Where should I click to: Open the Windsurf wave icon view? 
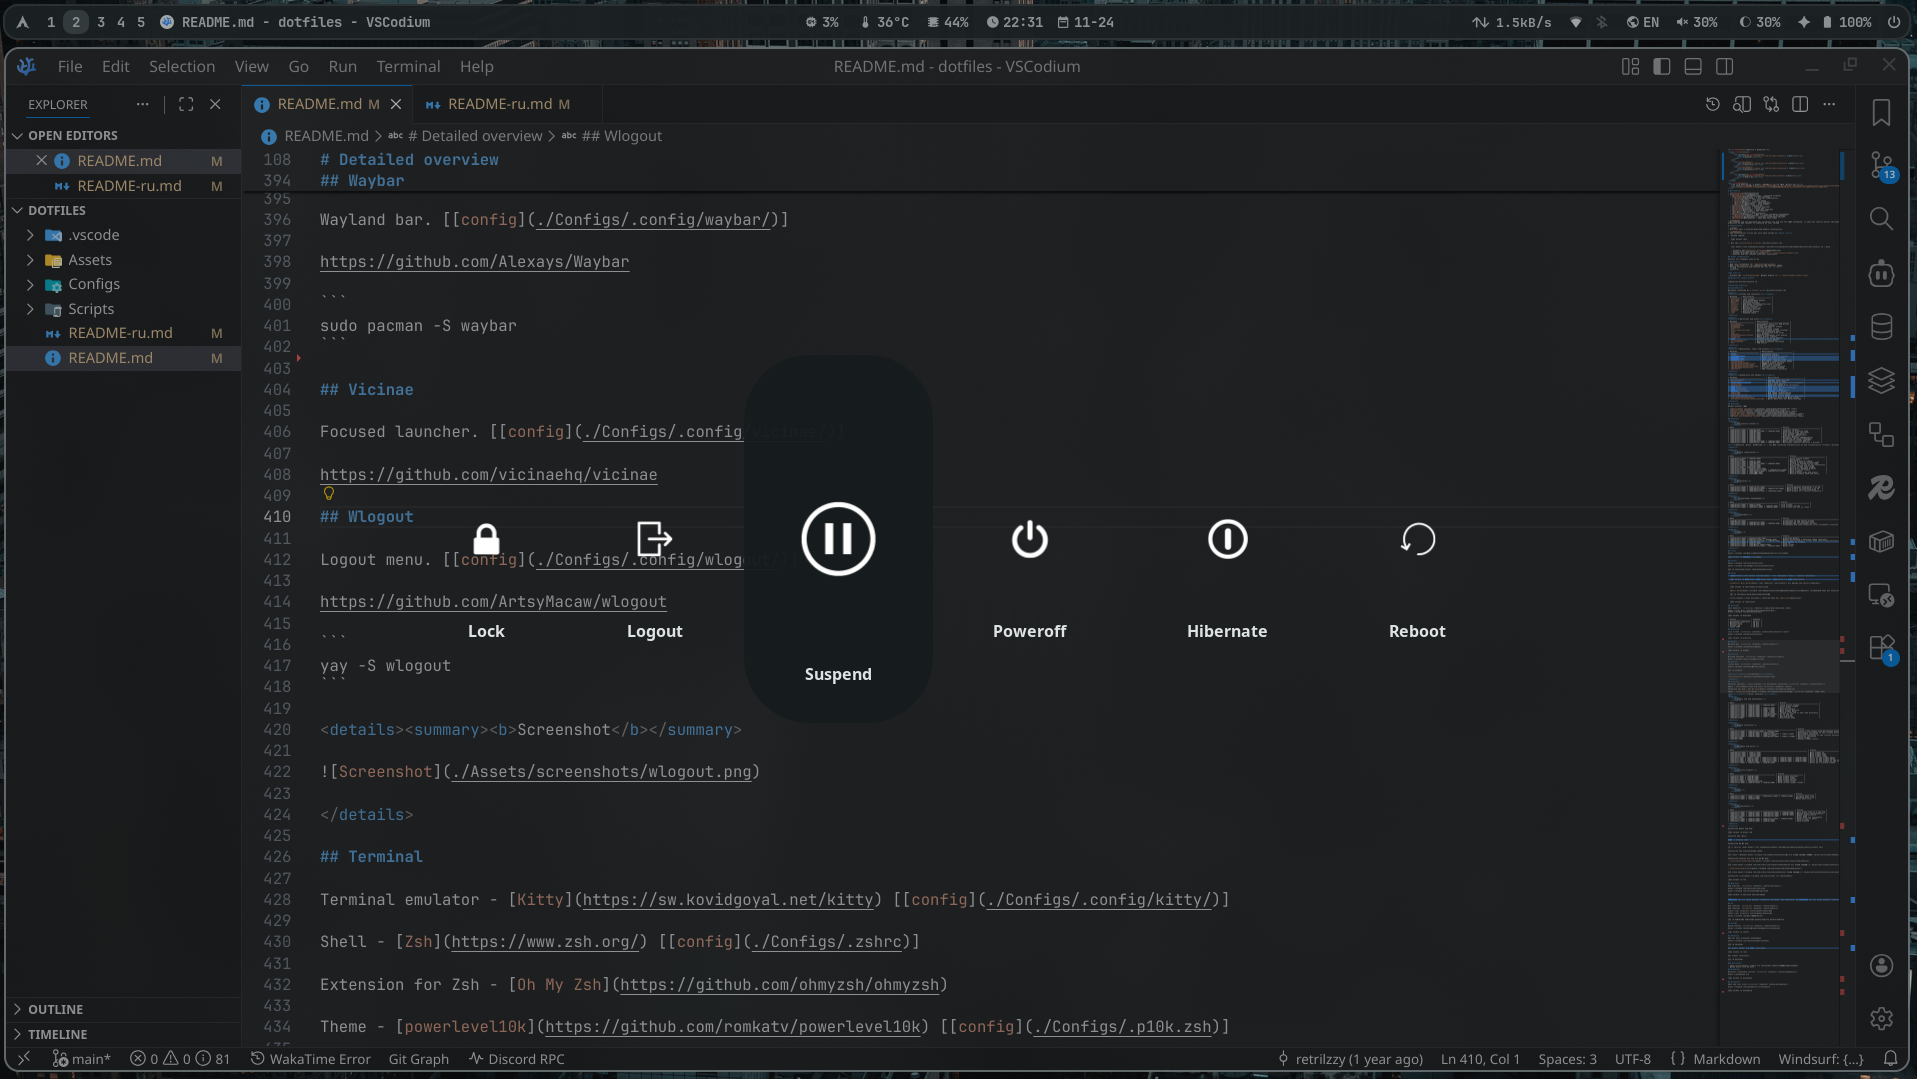[x=1881, y=488]
